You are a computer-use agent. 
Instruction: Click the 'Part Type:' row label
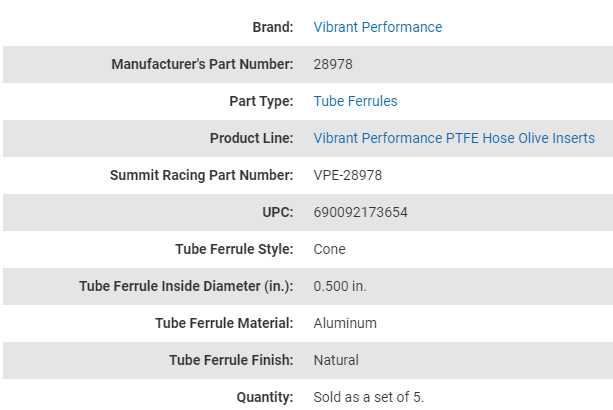coord(261,101)
